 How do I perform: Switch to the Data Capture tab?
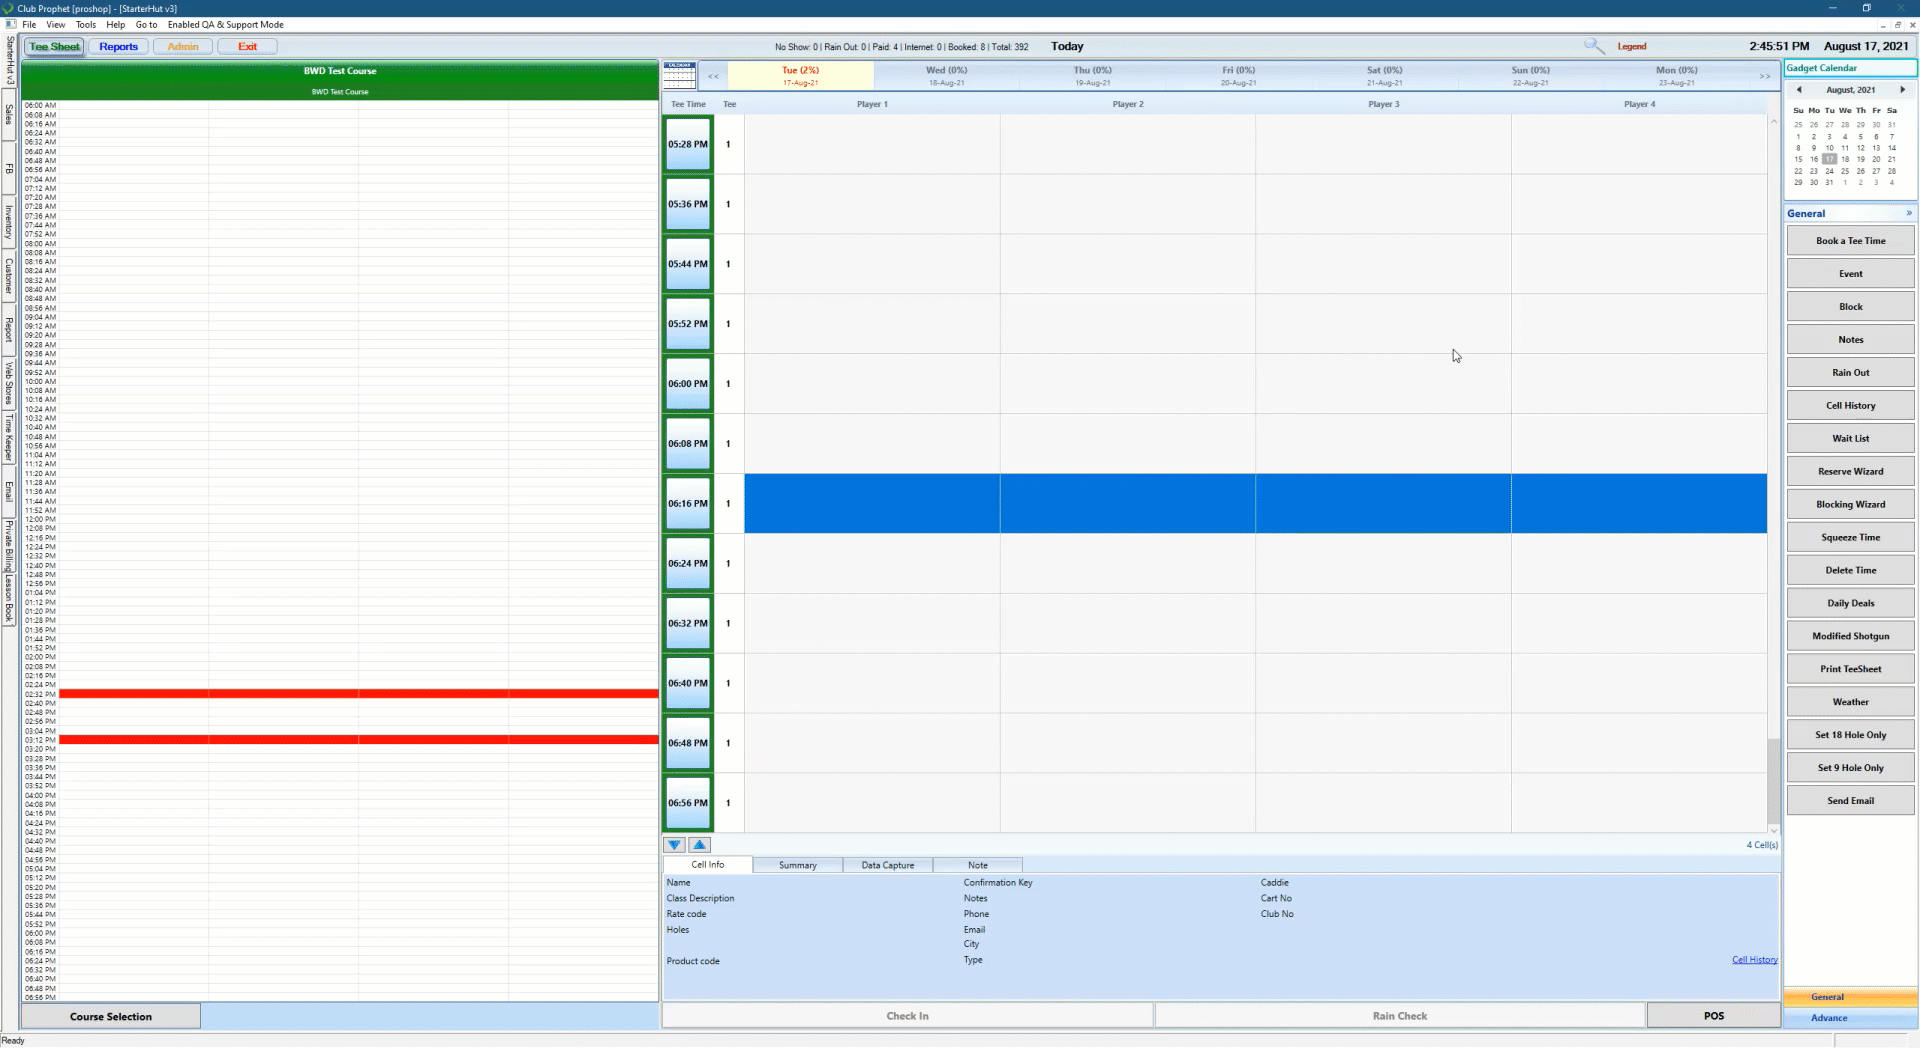pyautogui.click(x=887, y=865)
